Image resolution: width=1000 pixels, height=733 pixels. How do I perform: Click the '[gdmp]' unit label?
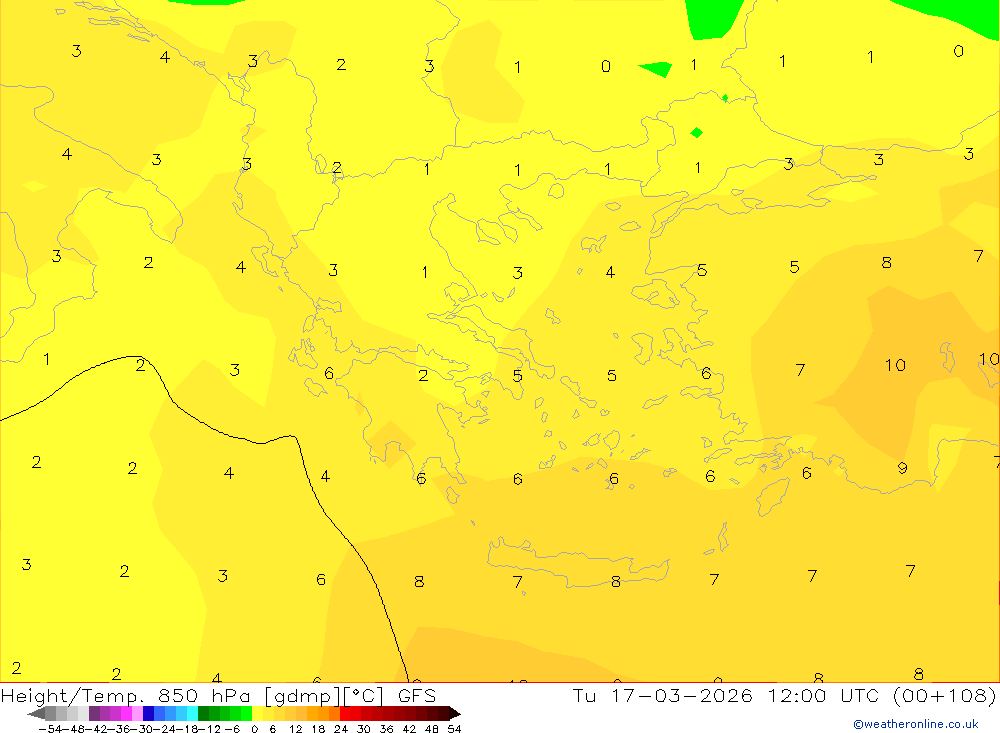pyautogui.click(x=302, y=696)
